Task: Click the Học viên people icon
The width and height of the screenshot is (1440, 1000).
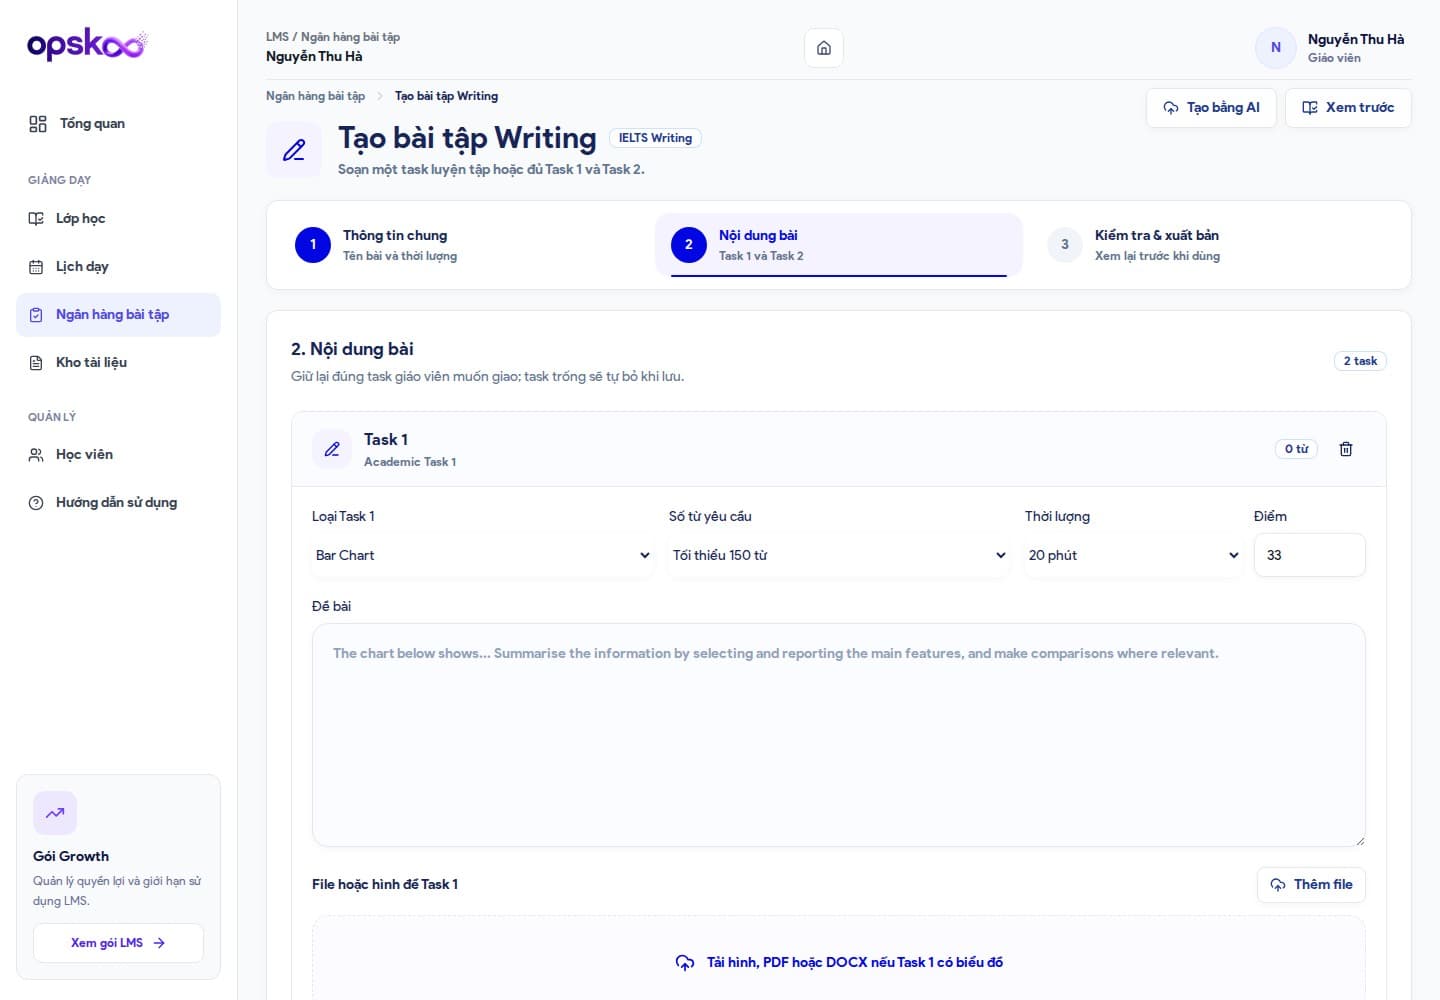Action: pos(36,455)
